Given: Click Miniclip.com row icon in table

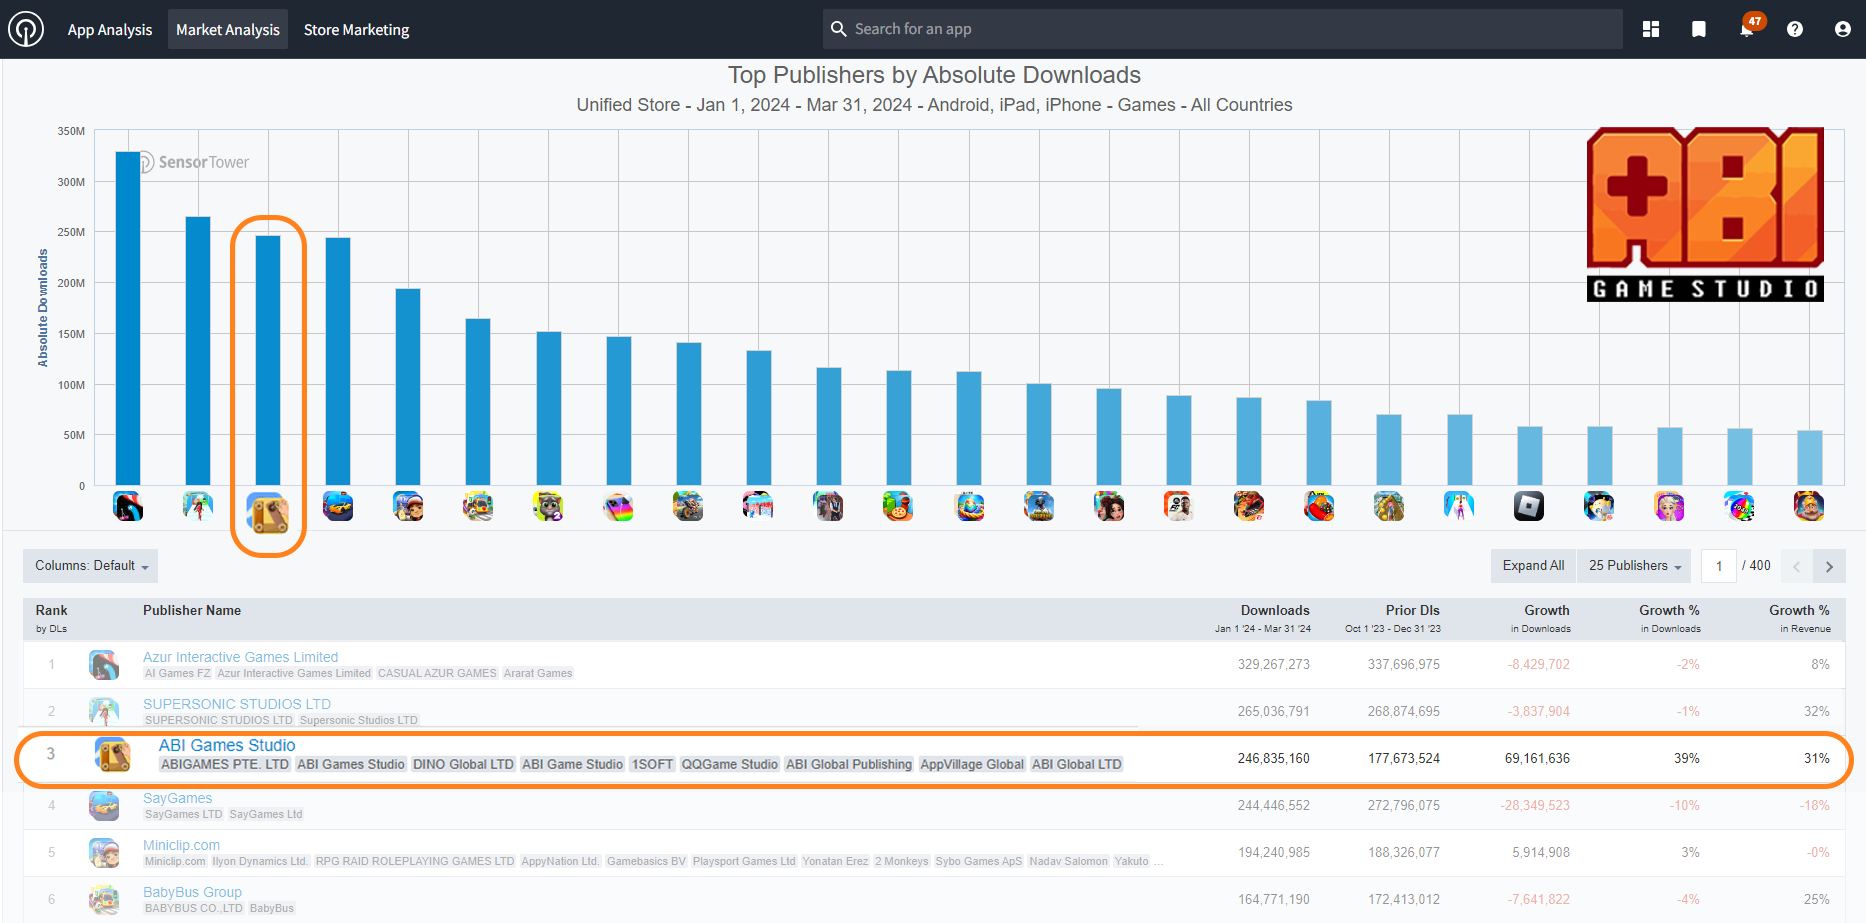Looking at the screenshot, I should click(104, 852).
